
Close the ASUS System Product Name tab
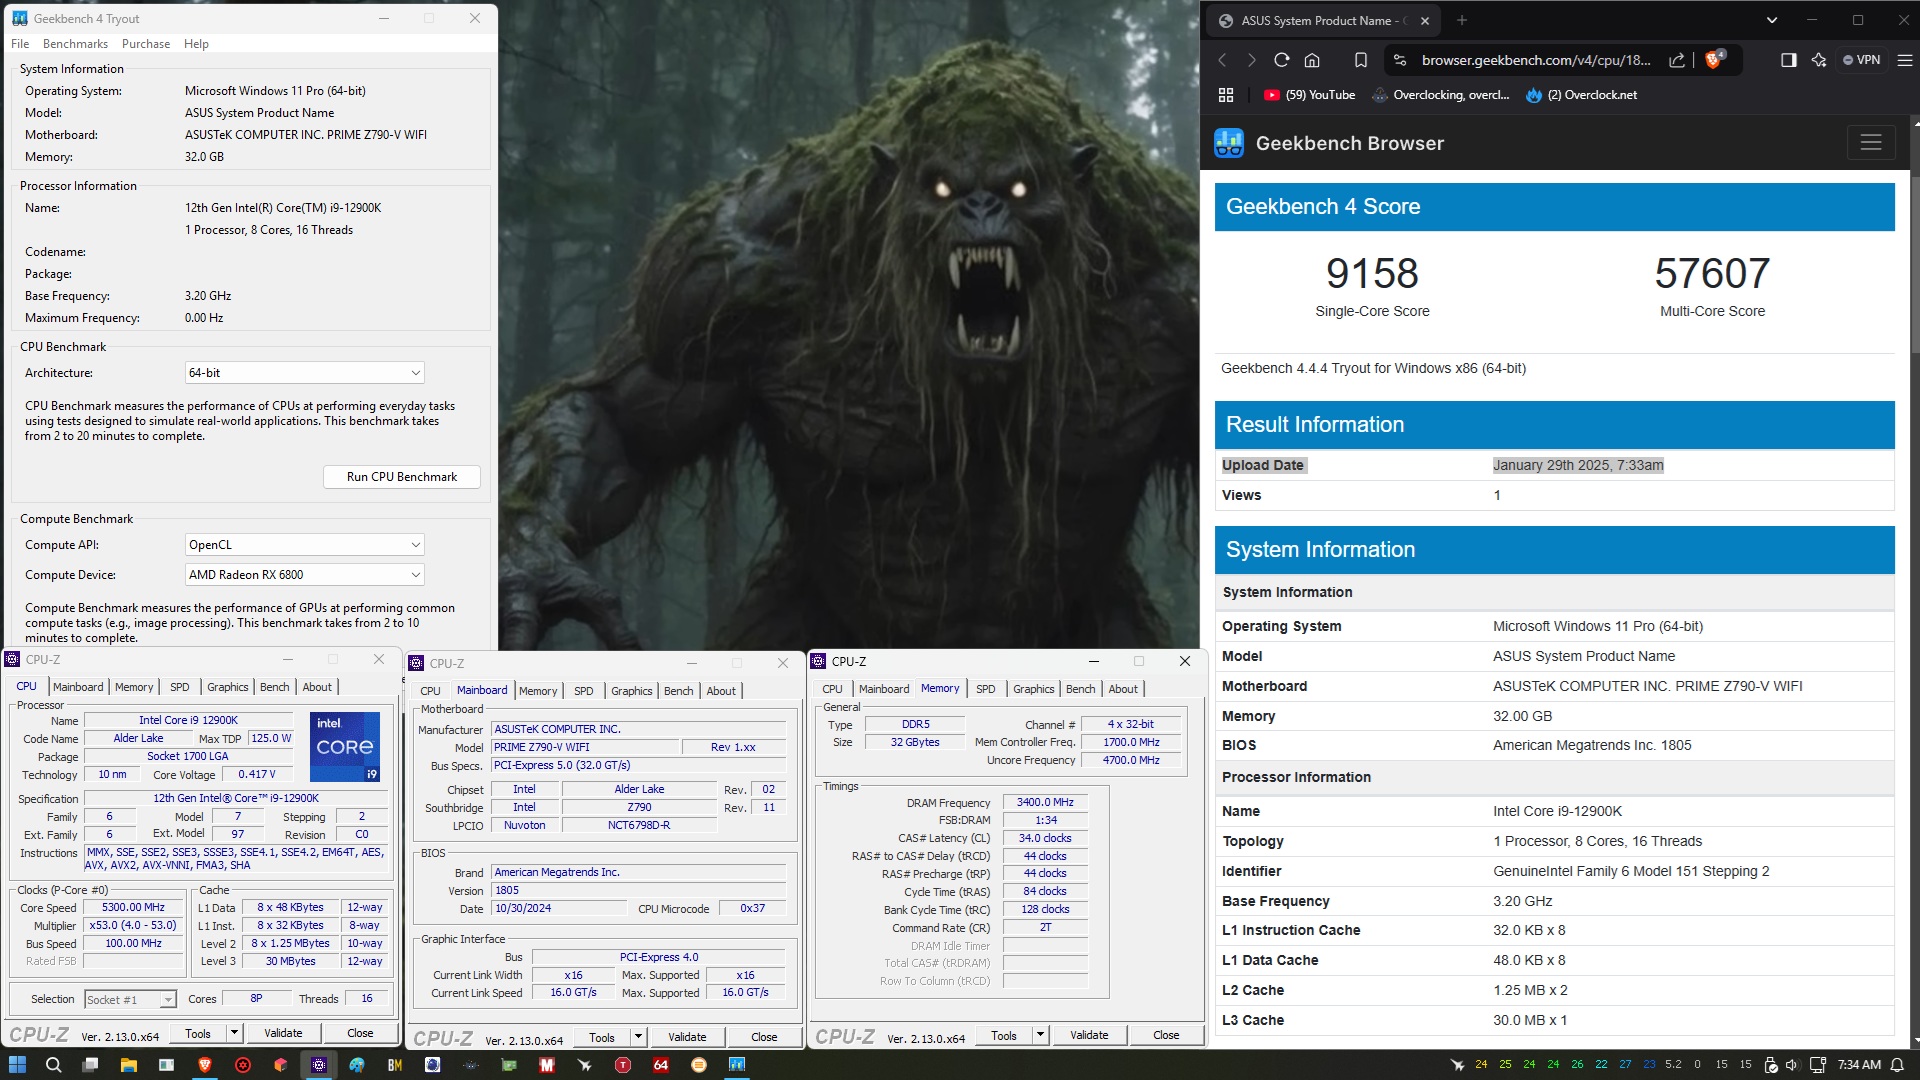pos(1425,20)
